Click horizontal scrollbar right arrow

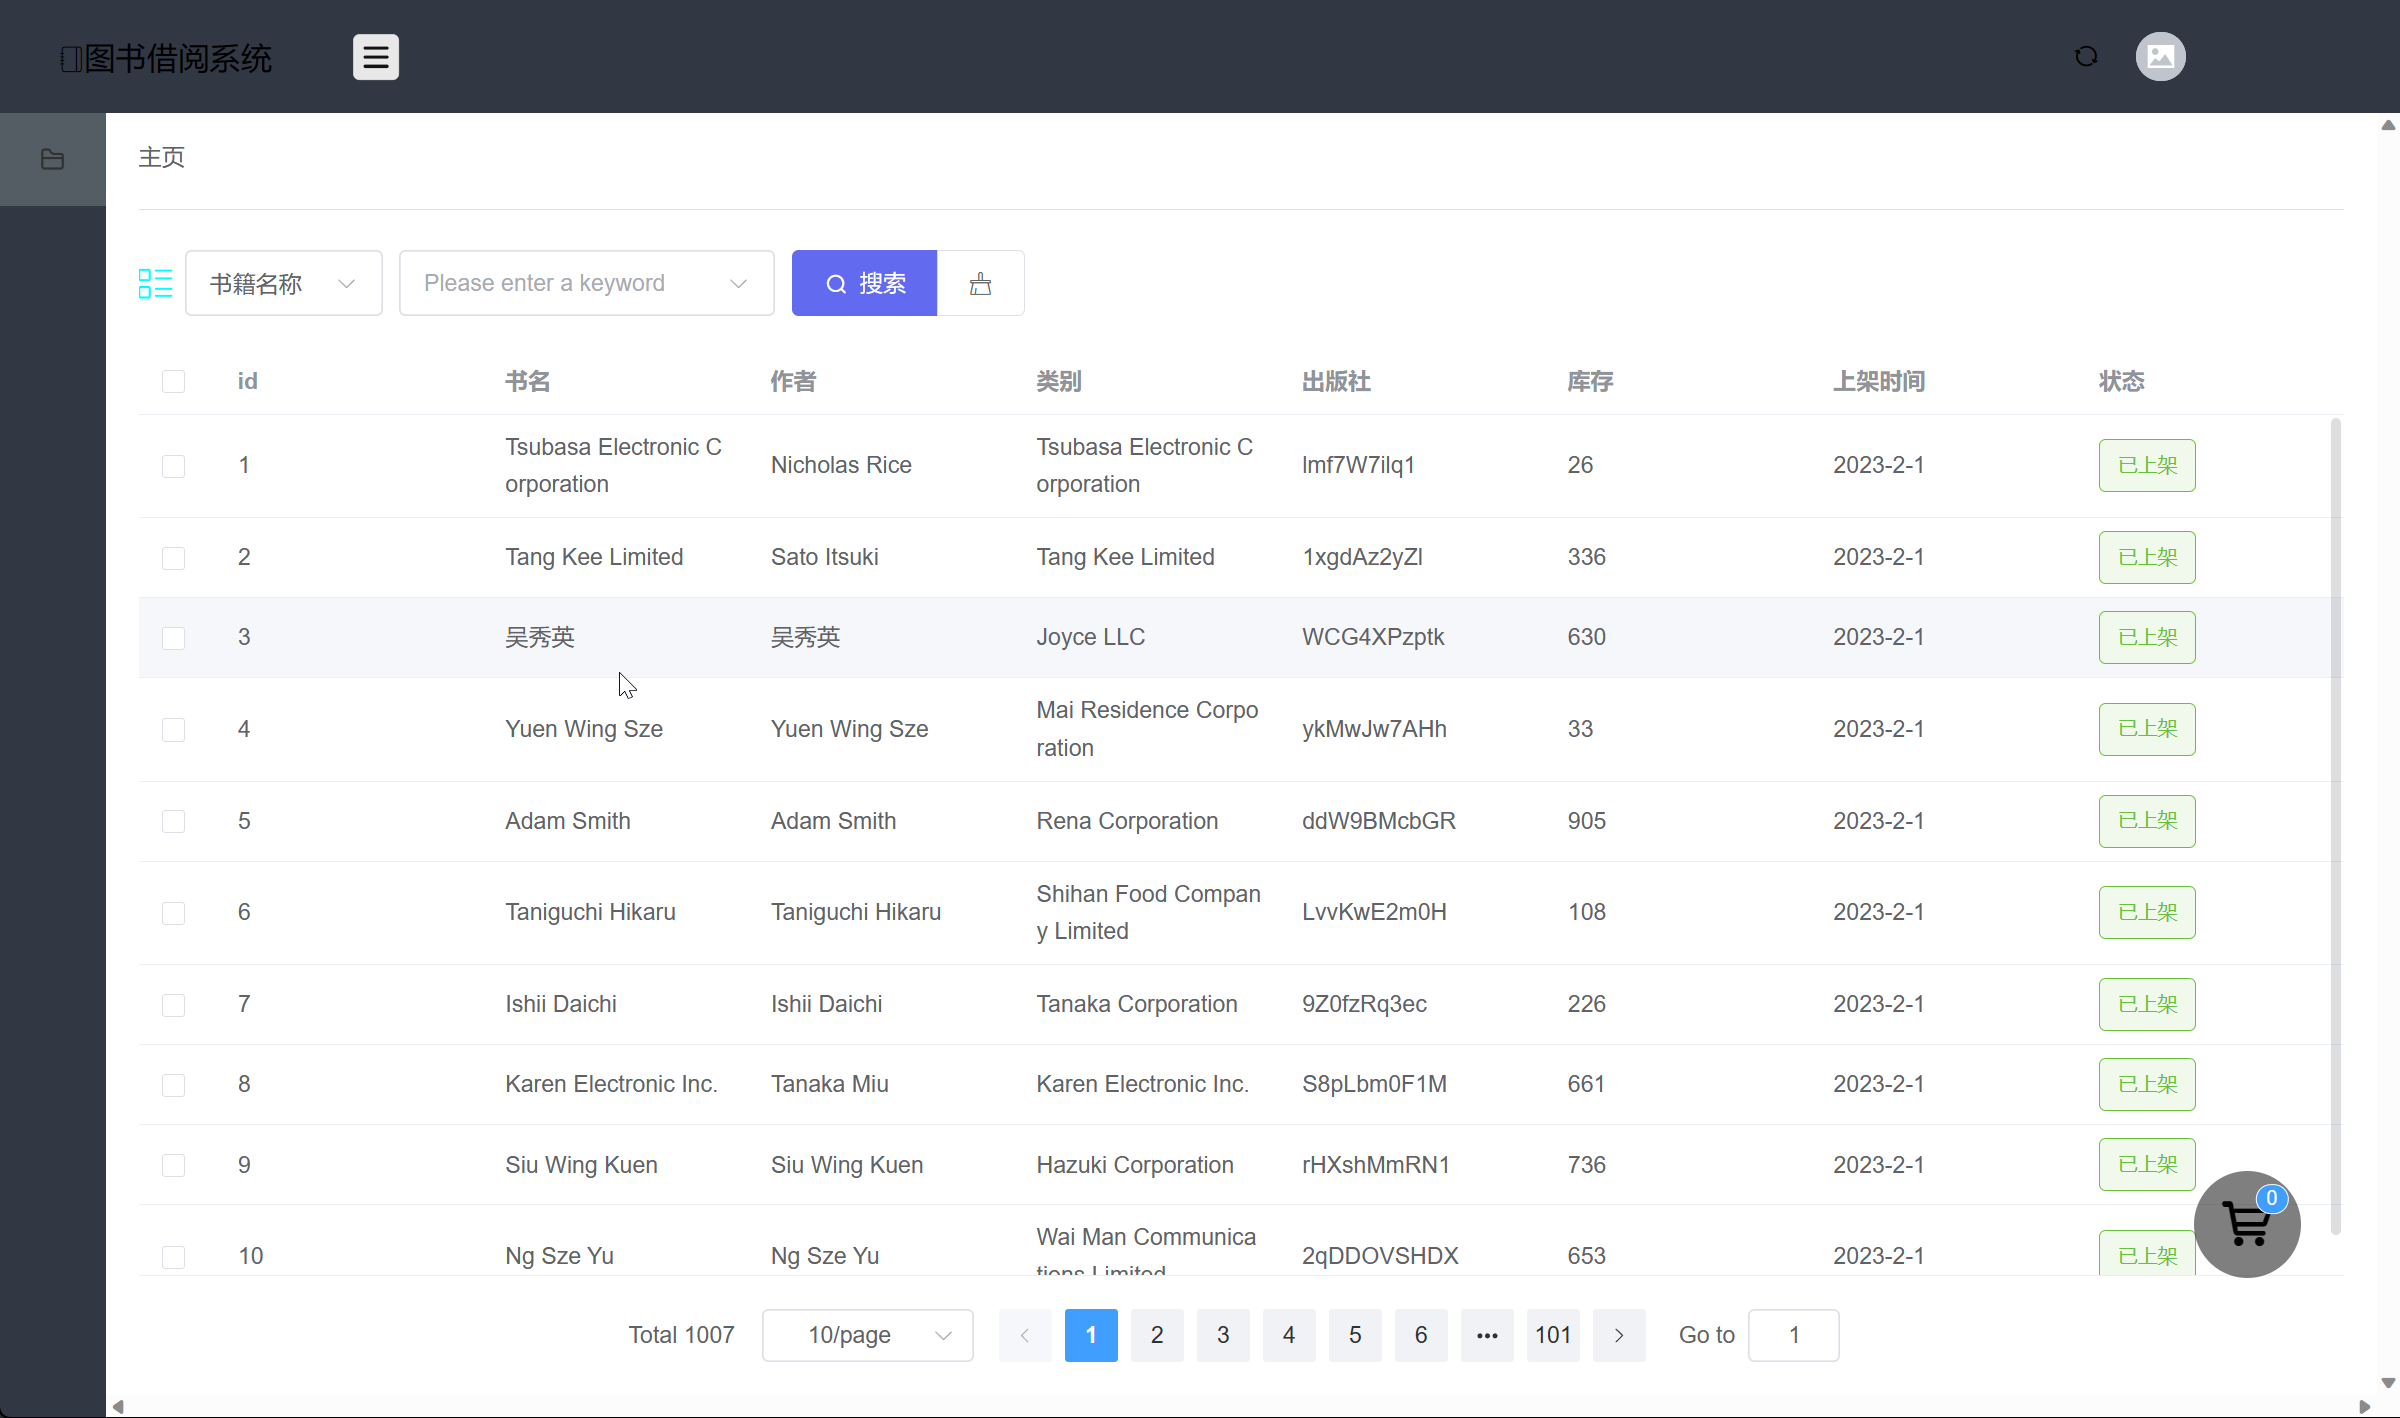pos(2365,1407)
